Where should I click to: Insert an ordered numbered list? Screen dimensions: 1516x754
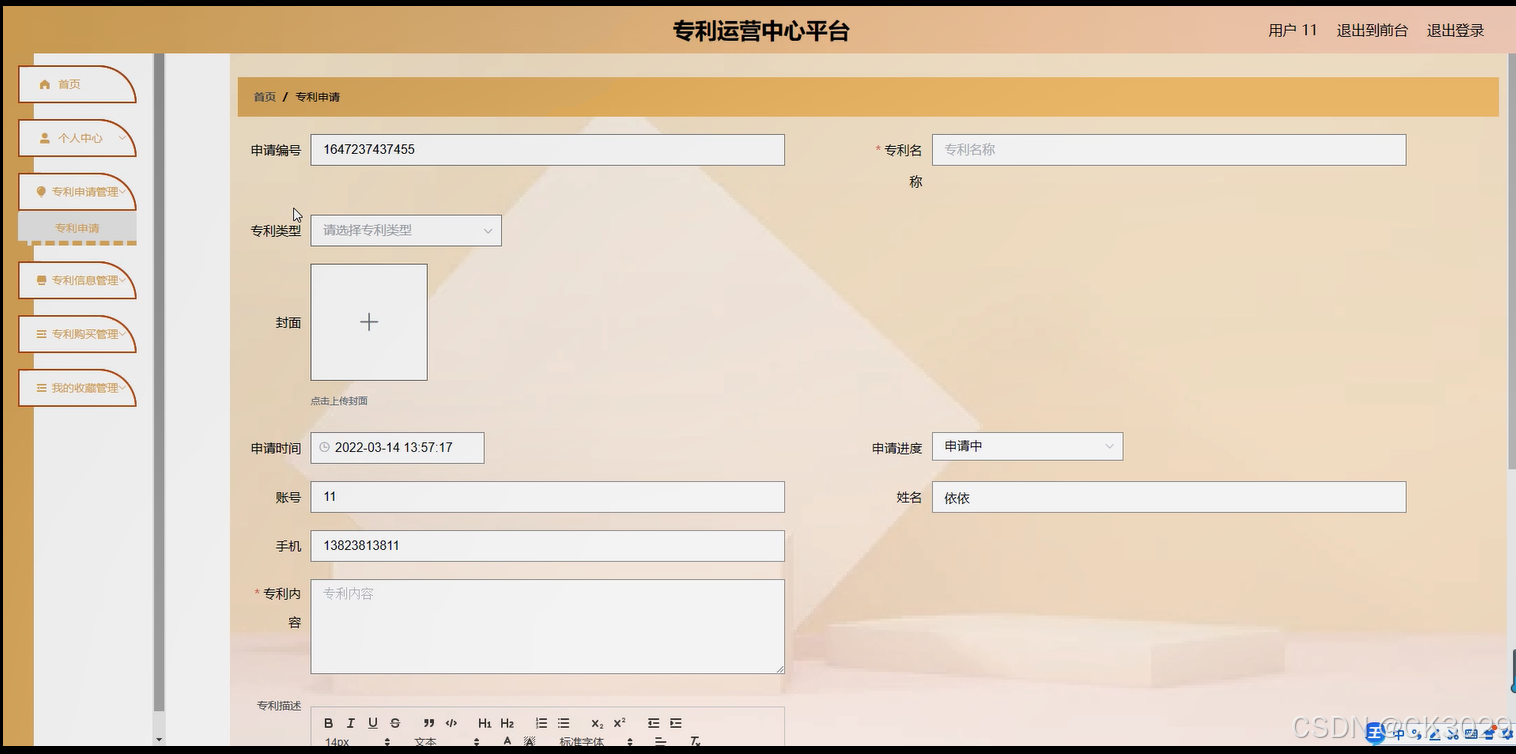click(541, 723)
